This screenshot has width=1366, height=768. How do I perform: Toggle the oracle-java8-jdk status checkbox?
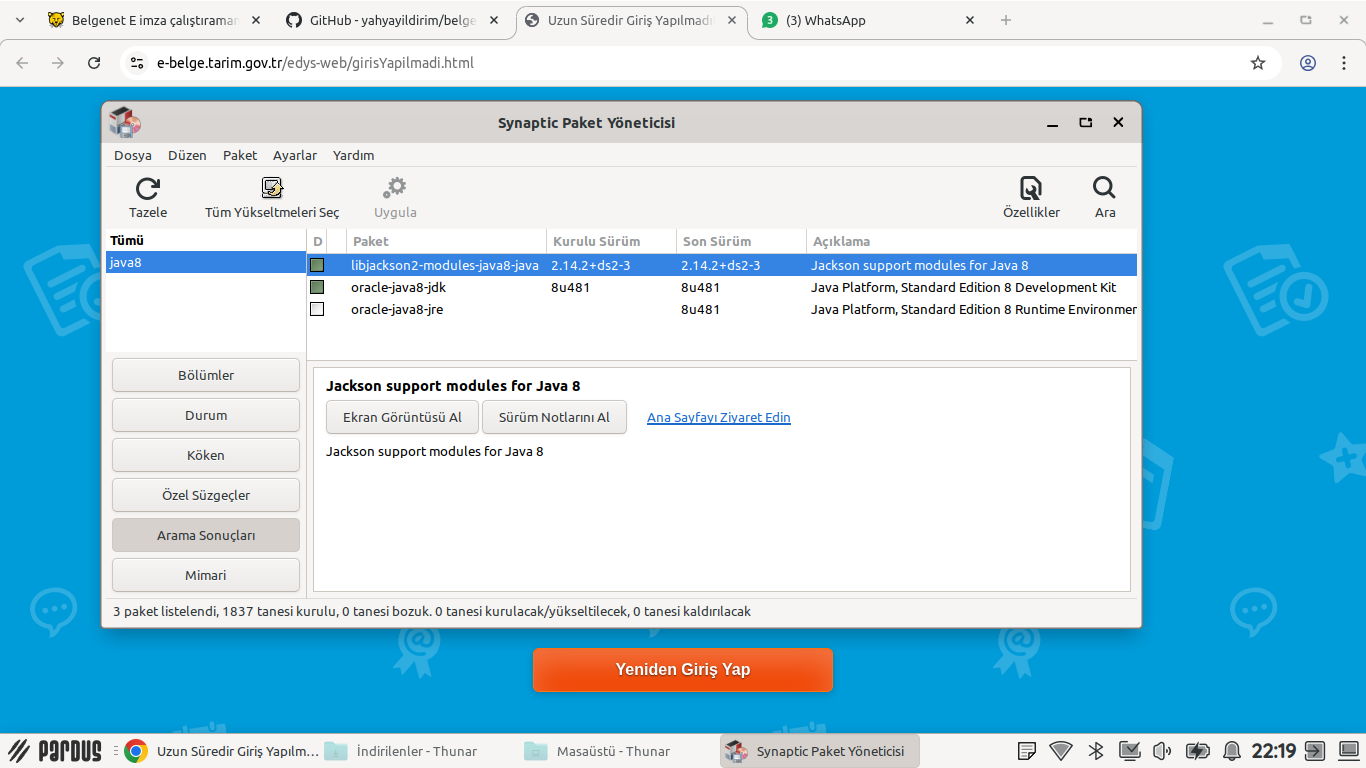[317, 288]
